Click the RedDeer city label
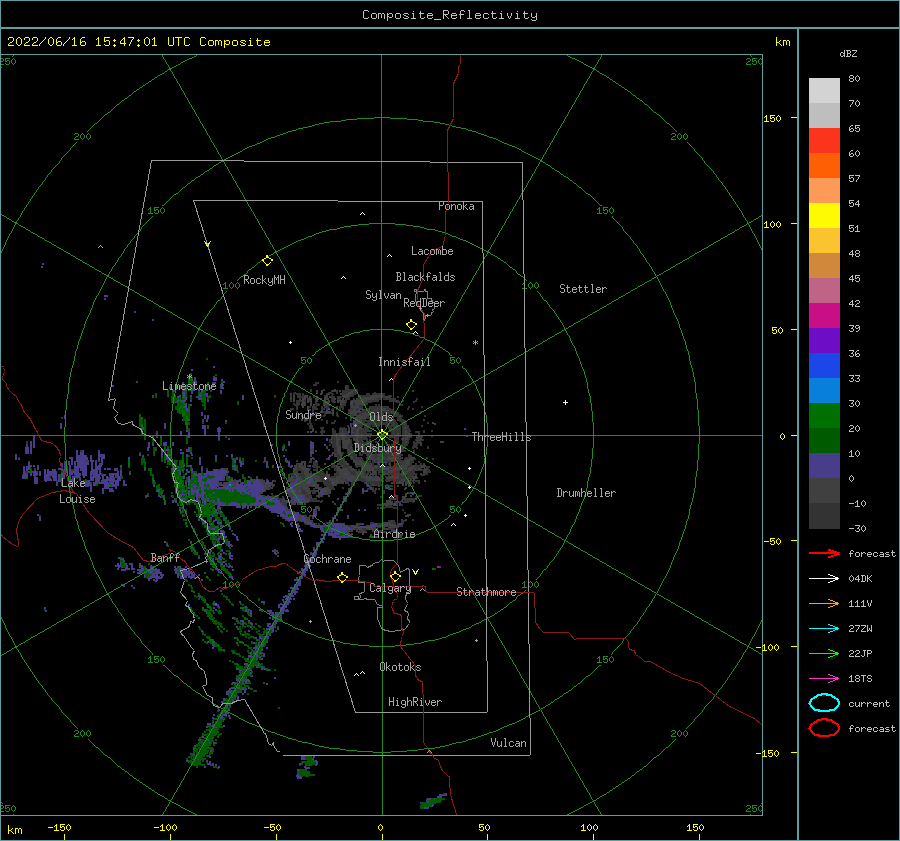 (424, 303)
